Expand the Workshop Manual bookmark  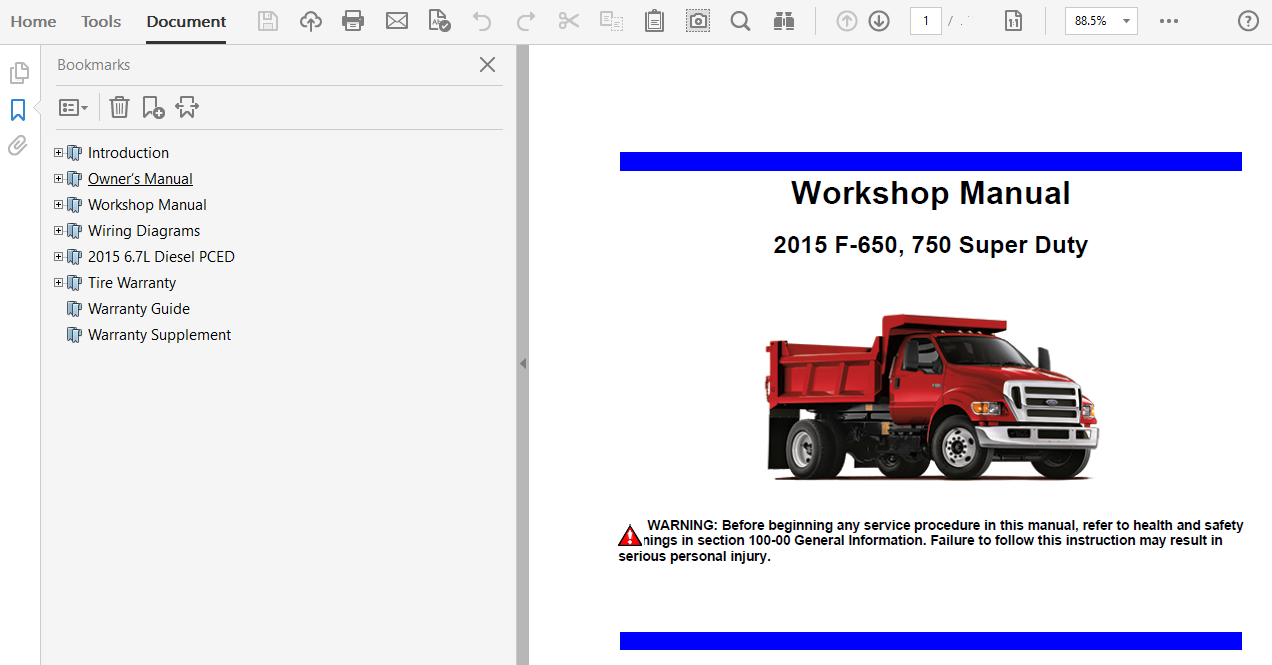click(58, 205)
